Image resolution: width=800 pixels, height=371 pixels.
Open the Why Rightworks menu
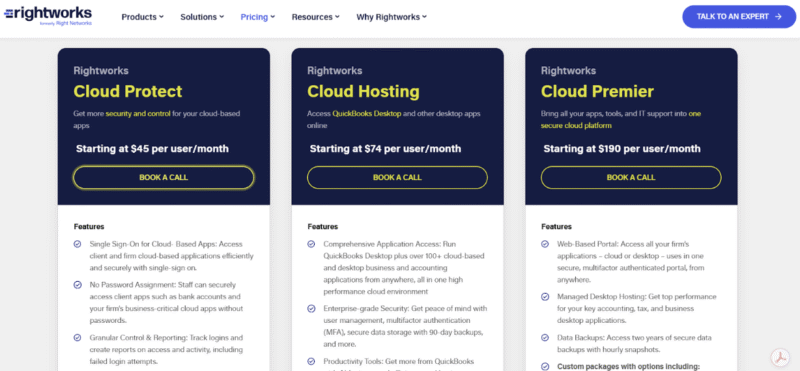[x=391, y=17]
